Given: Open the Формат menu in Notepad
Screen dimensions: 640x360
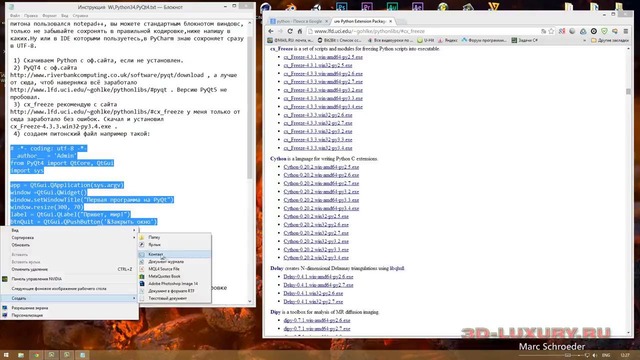Looking at the screenshot, I should click(x=49, y=16).
